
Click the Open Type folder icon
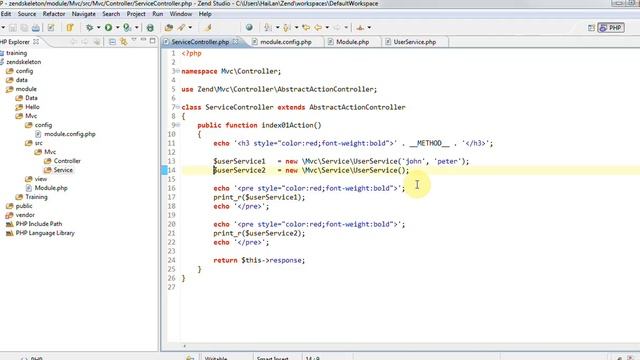(x=169, y=28)
